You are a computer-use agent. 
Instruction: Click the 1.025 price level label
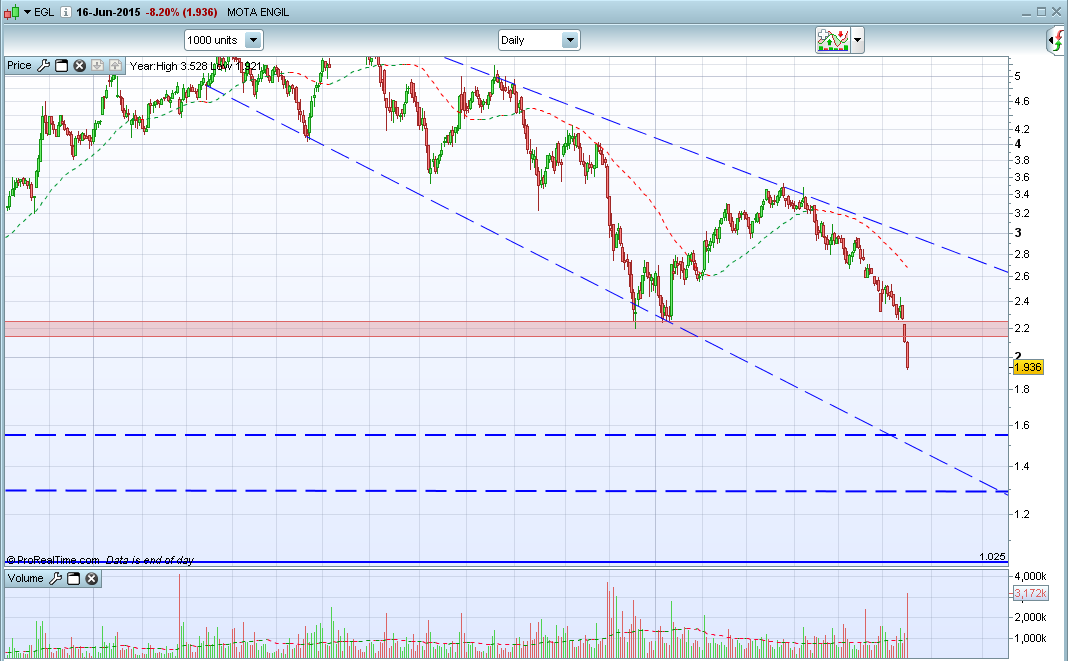[x=992, y=557]
